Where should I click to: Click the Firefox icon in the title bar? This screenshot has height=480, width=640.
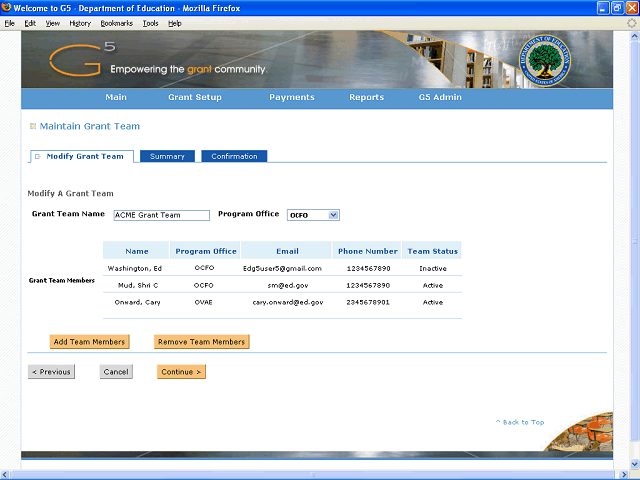[6, 7]
